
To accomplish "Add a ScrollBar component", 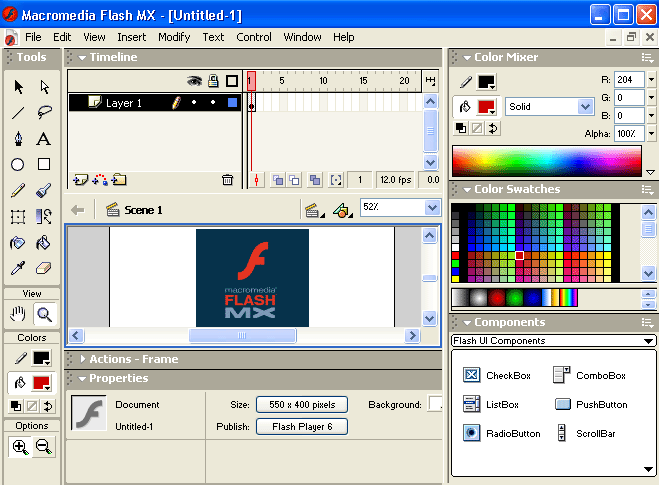I will click(x=586, y=433).
